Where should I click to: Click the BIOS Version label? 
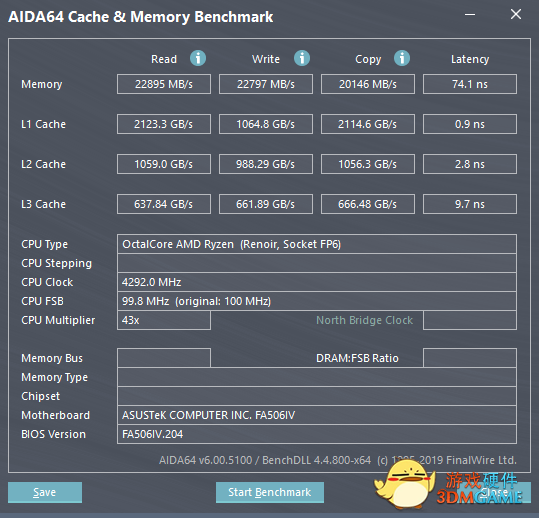click(53, 434)
